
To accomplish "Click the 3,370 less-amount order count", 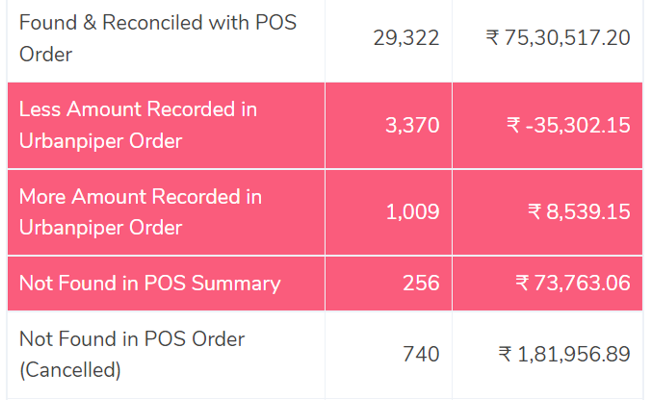I will (x=412, y=125).
